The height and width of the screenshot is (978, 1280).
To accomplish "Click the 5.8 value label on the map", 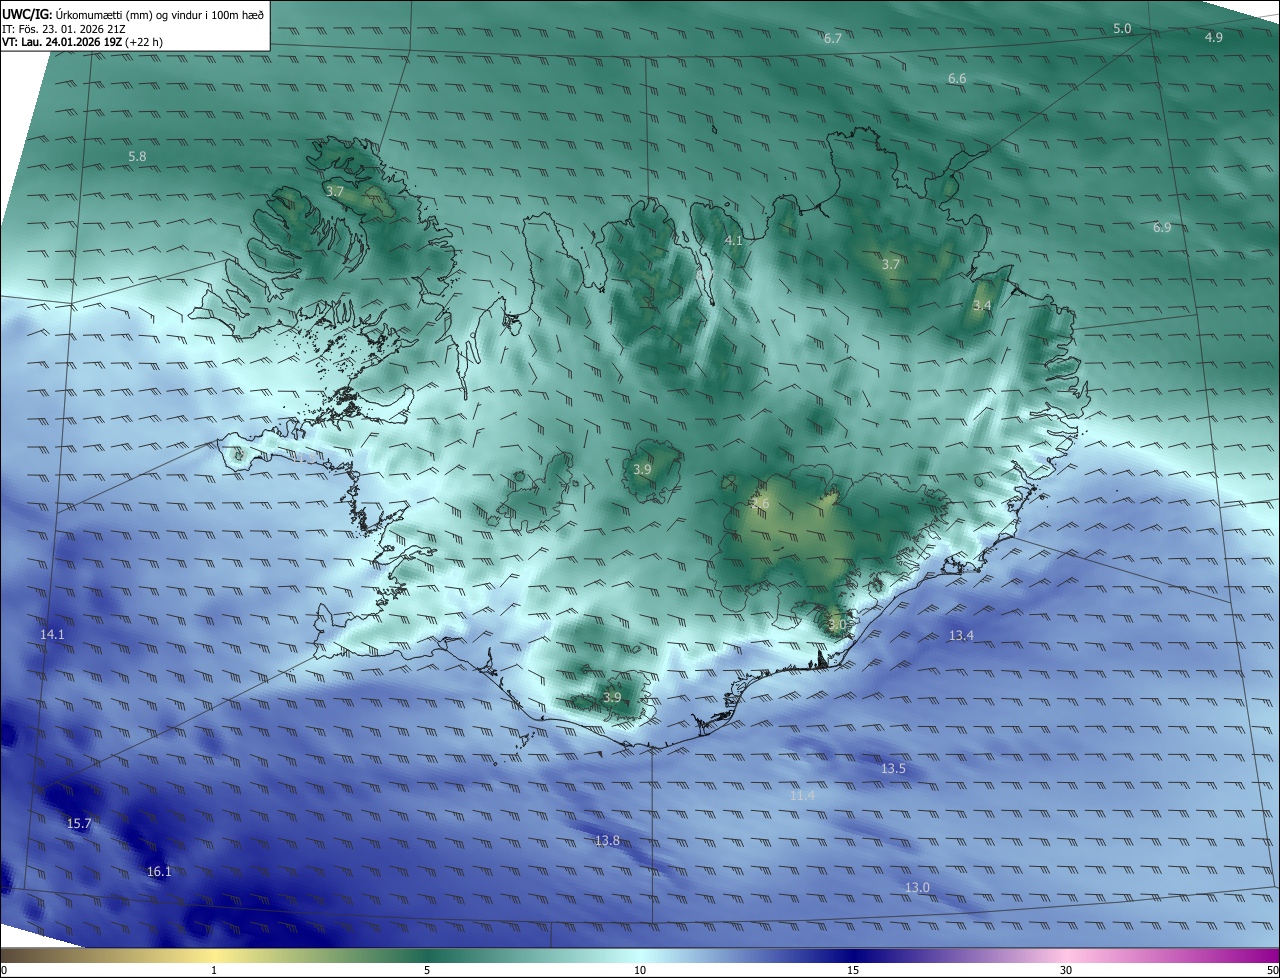I will pos(137,157).
